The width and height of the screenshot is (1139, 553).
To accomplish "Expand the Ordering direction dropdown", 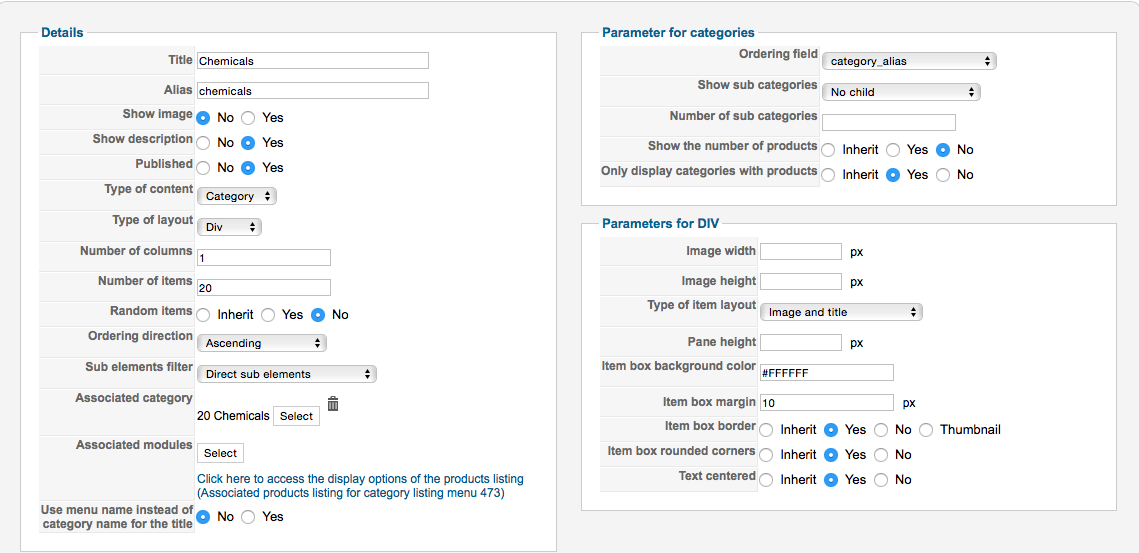I will [262, 343].
